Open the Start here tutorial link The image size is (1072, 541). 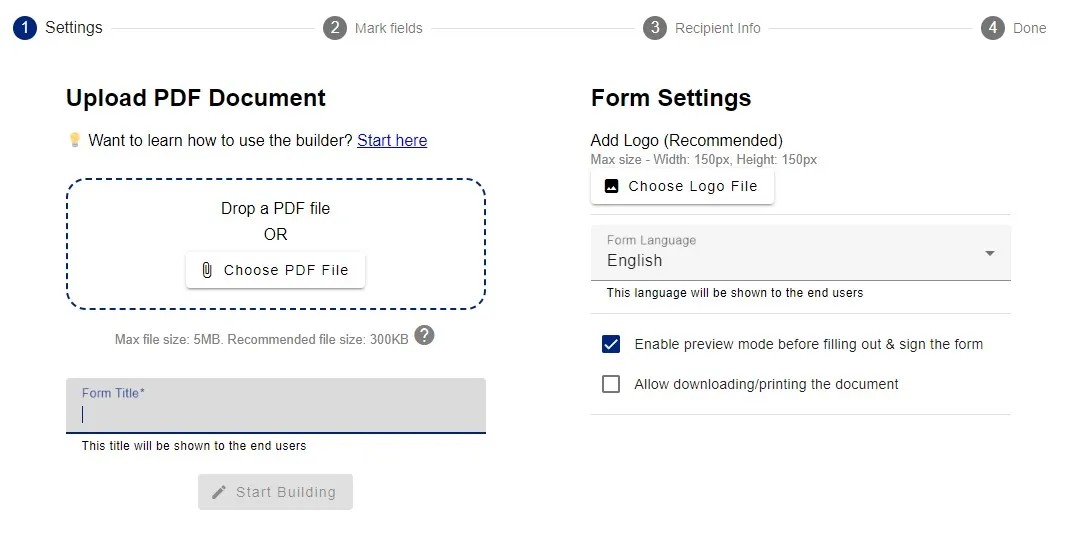pos(392,140)
